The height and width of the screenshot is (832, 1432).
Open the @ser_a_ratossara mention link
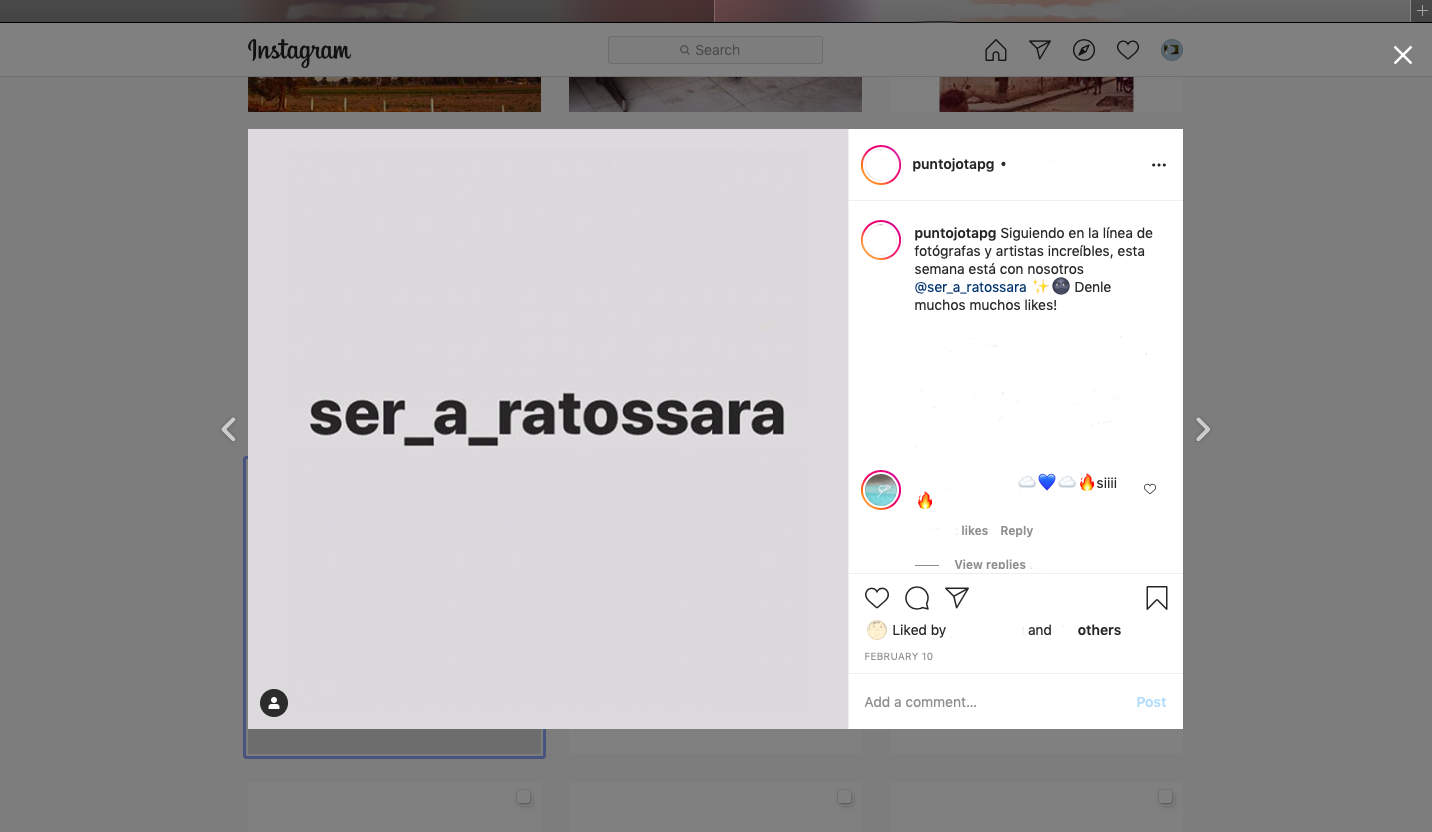tap(970, 287)
